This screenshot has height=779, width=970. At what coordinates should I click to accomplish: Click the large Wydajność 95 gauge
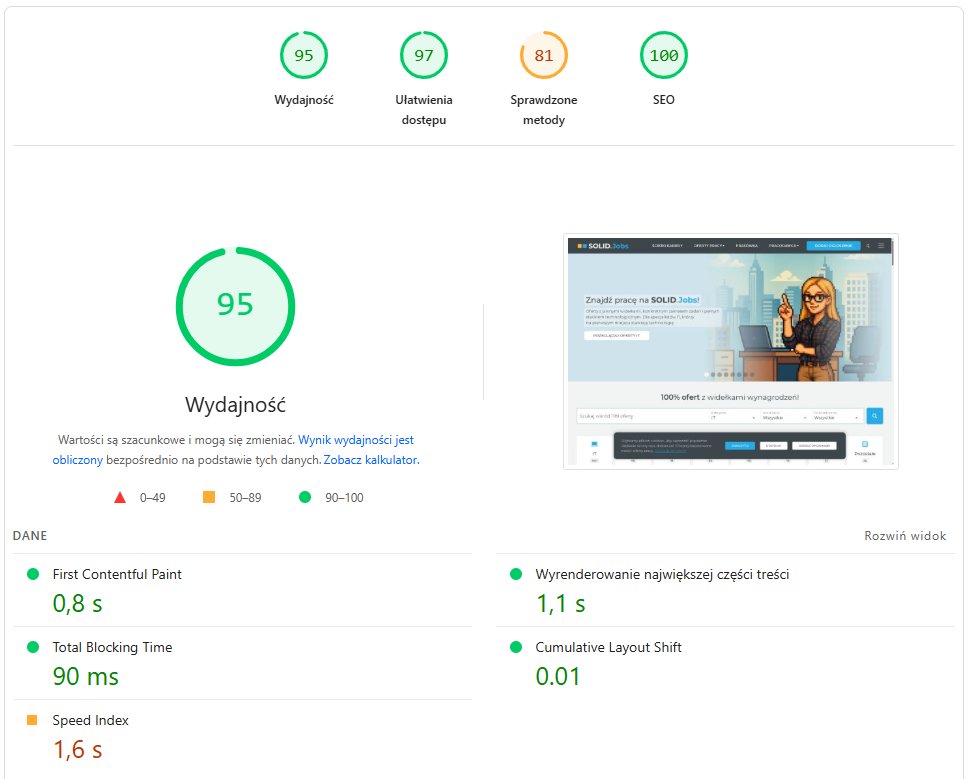236,306
